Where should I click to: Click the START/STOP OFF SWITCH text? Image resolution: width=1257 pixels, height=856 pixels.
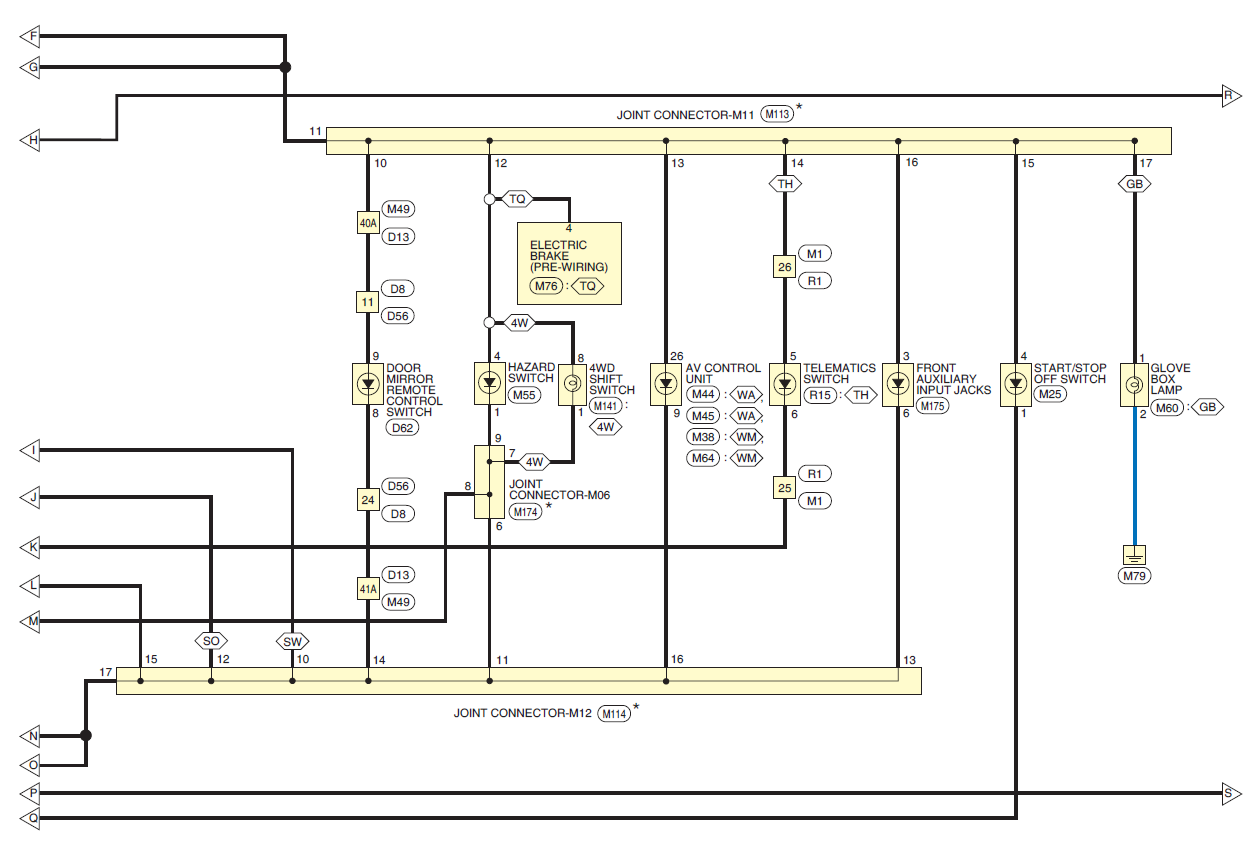click(x=1070, y=374)
